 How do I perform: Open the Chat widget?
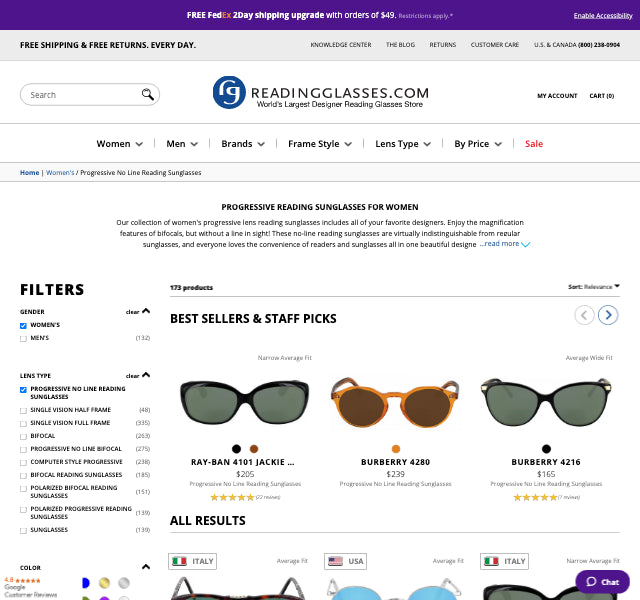602,582
